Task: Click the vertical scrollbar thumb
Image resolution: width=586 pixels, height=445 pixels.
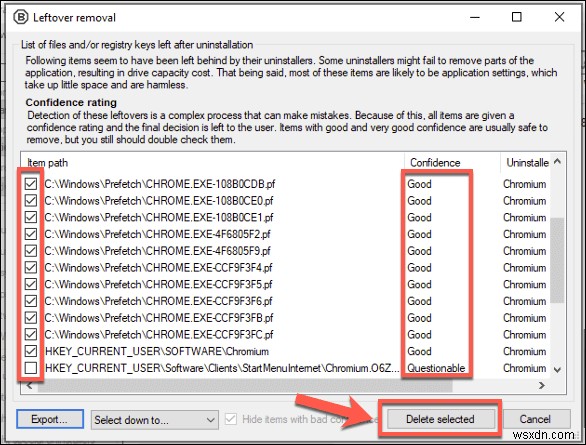Action: (x=557, y=261)
